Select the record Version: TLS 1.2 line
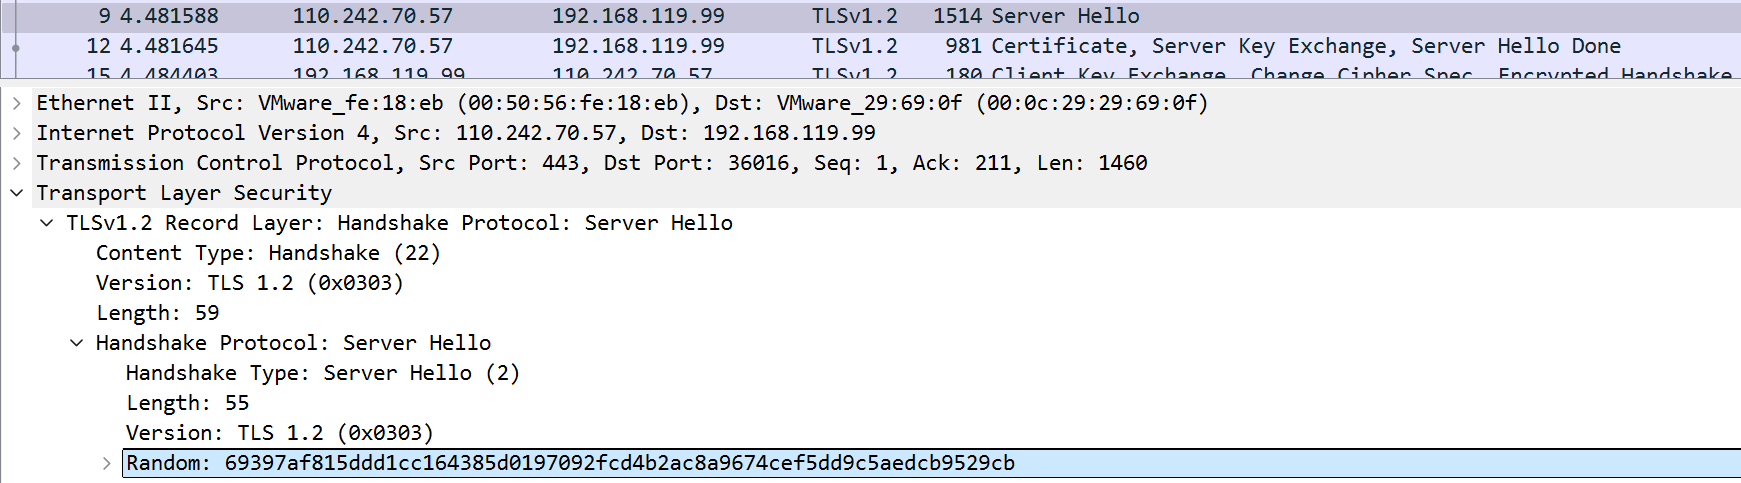The width and height of the screenshot is (1741, 483). pos(250,283)
